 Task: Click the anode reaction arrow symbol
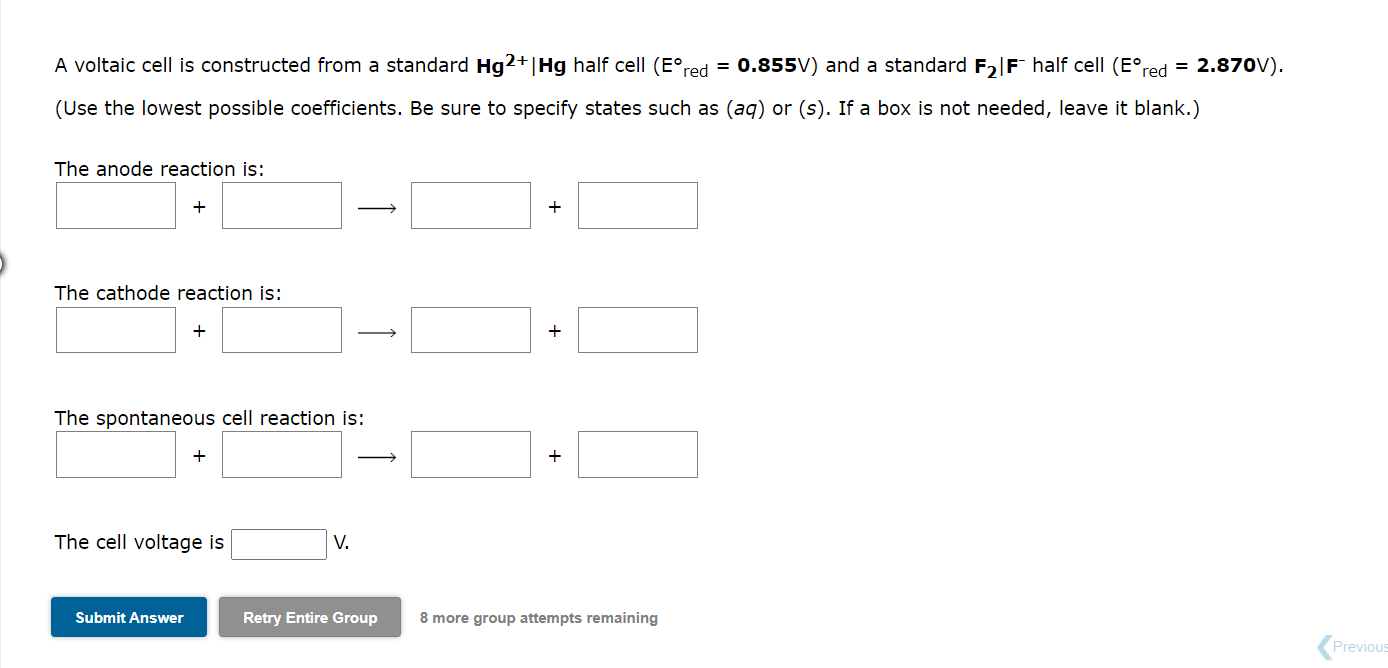377,208
